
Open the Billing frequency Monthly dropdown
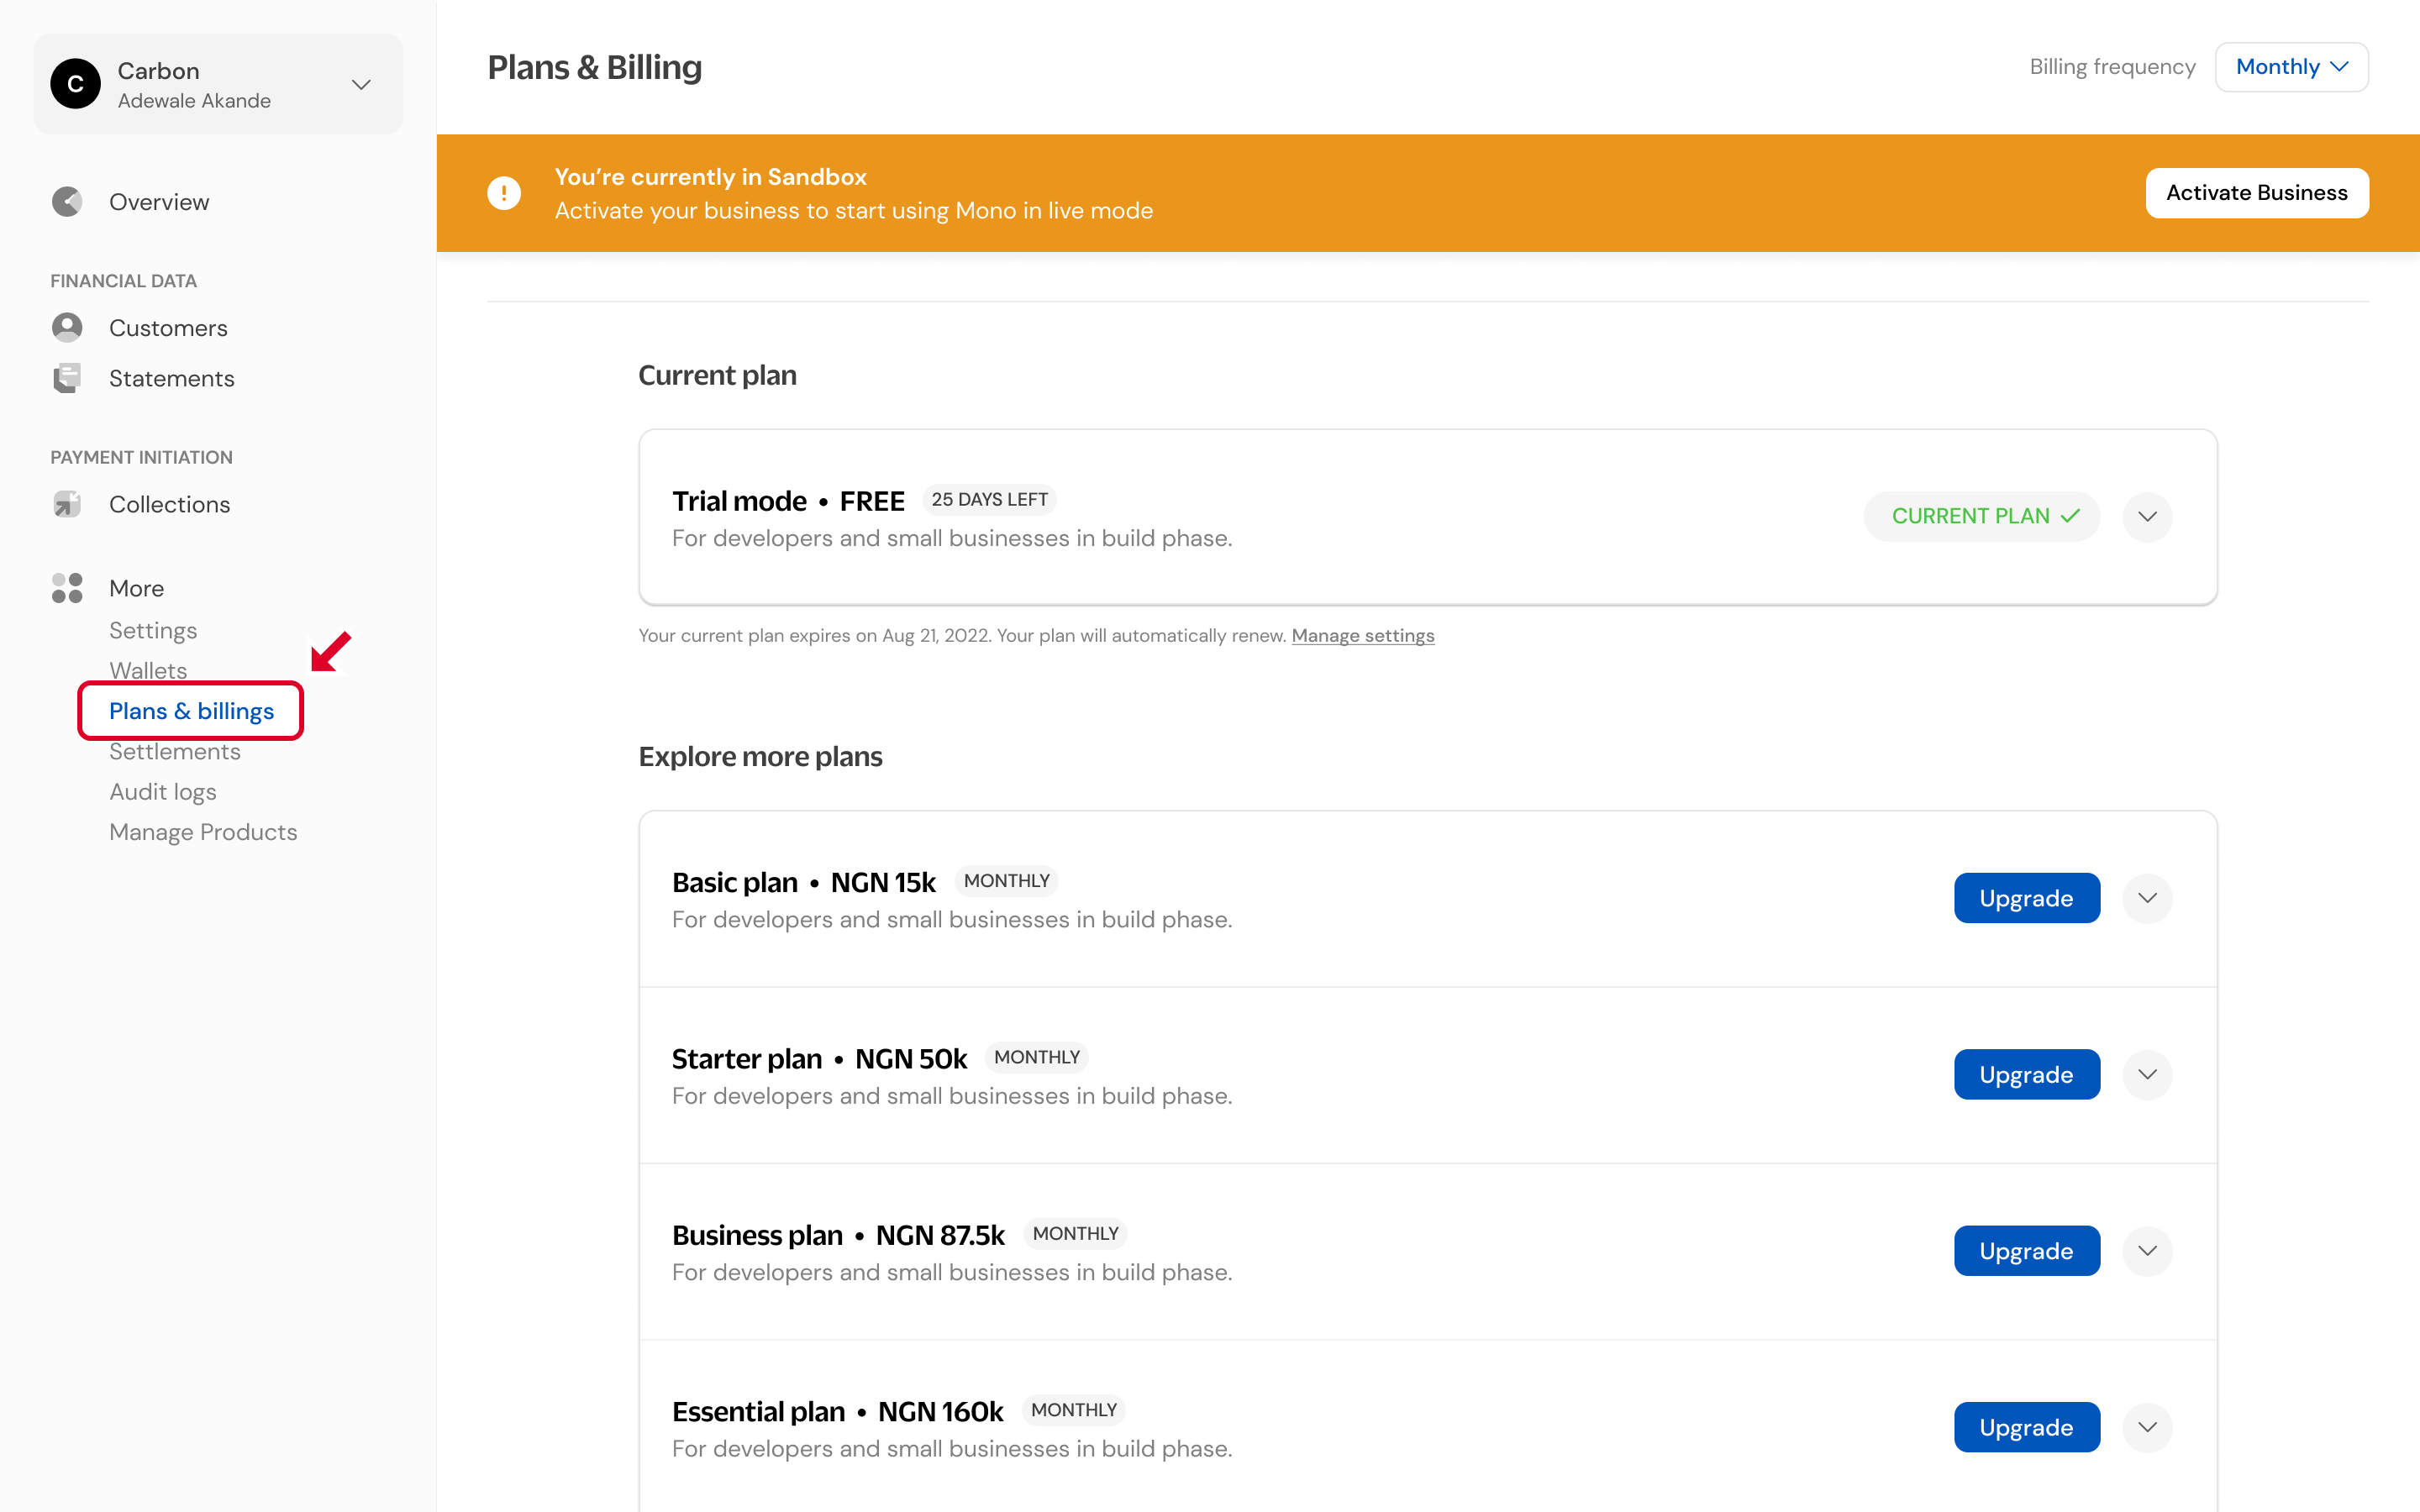click(x=2291, y=67)
